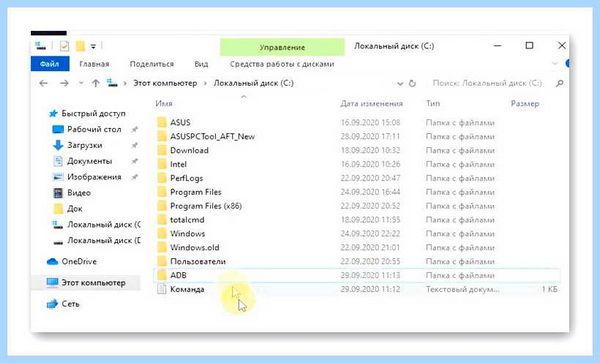Switch to the Поделиться ribbon tab

pyautogui.click(x=152, y=64)
